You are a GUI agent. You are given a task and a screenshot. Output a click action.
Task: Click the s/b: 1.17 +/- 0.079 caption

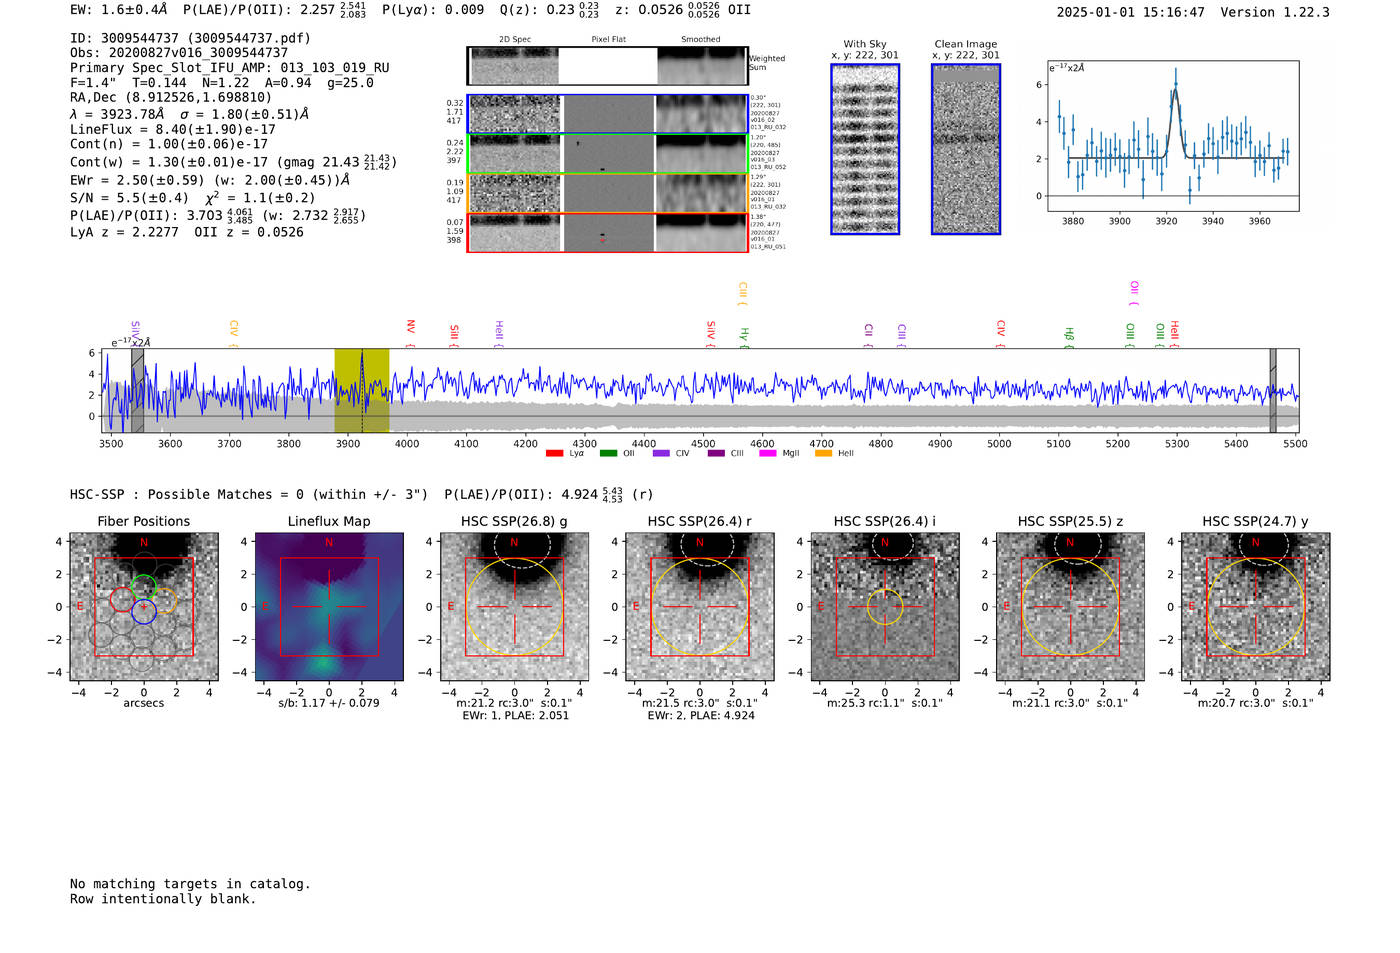pyautogui.click(x=329, y=703)
